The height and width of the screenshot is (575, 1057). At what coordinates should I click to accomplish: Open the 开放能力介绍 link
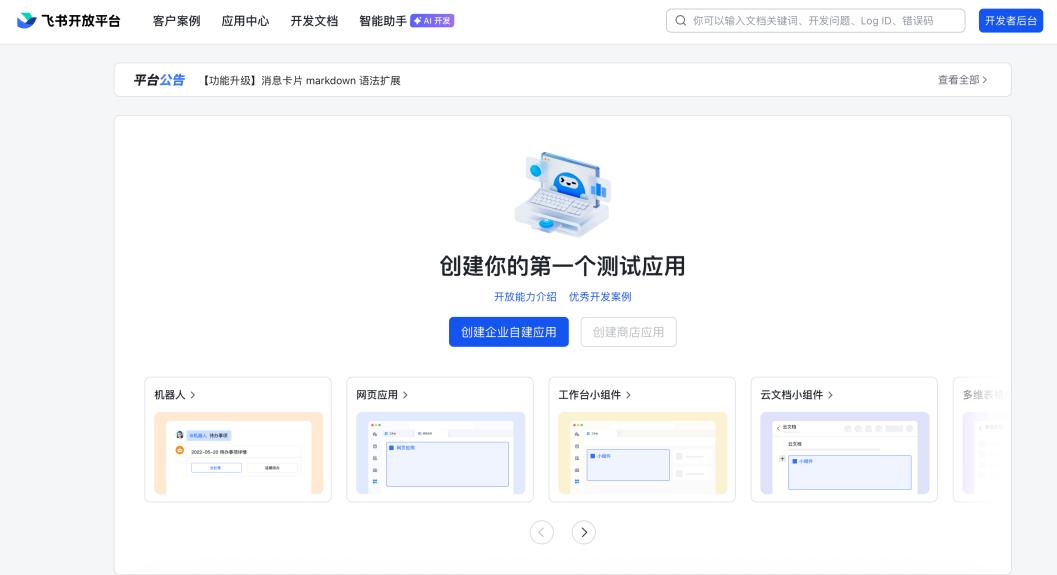pos(525,297)
